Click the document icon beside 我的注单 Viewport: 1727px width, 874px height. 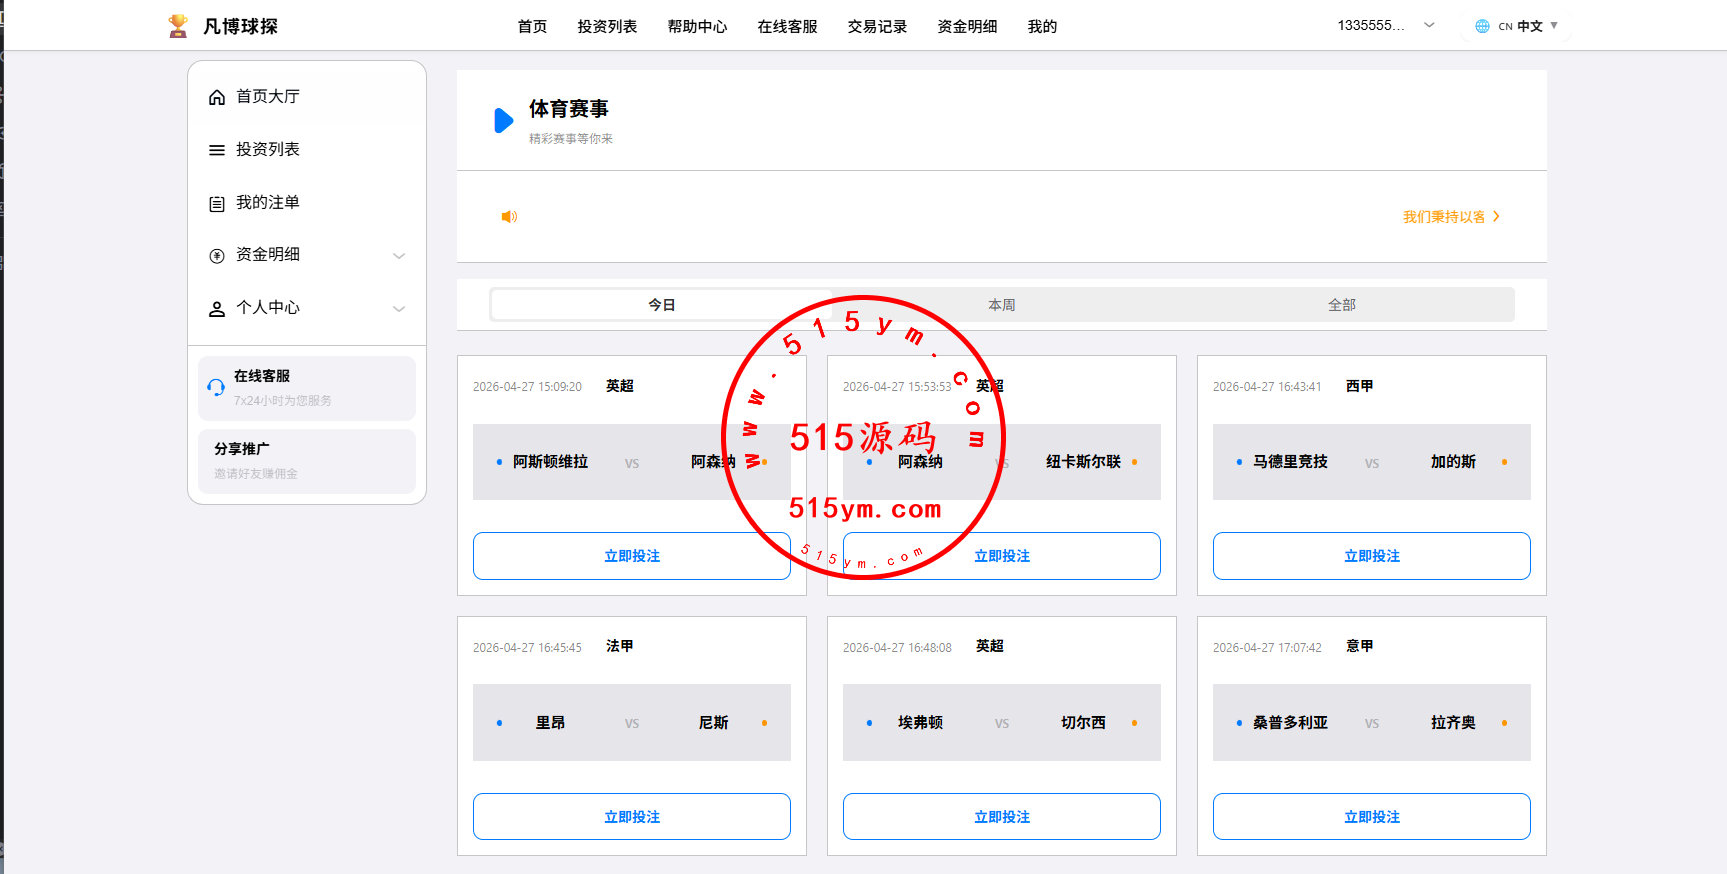click(x=216, y=203)
